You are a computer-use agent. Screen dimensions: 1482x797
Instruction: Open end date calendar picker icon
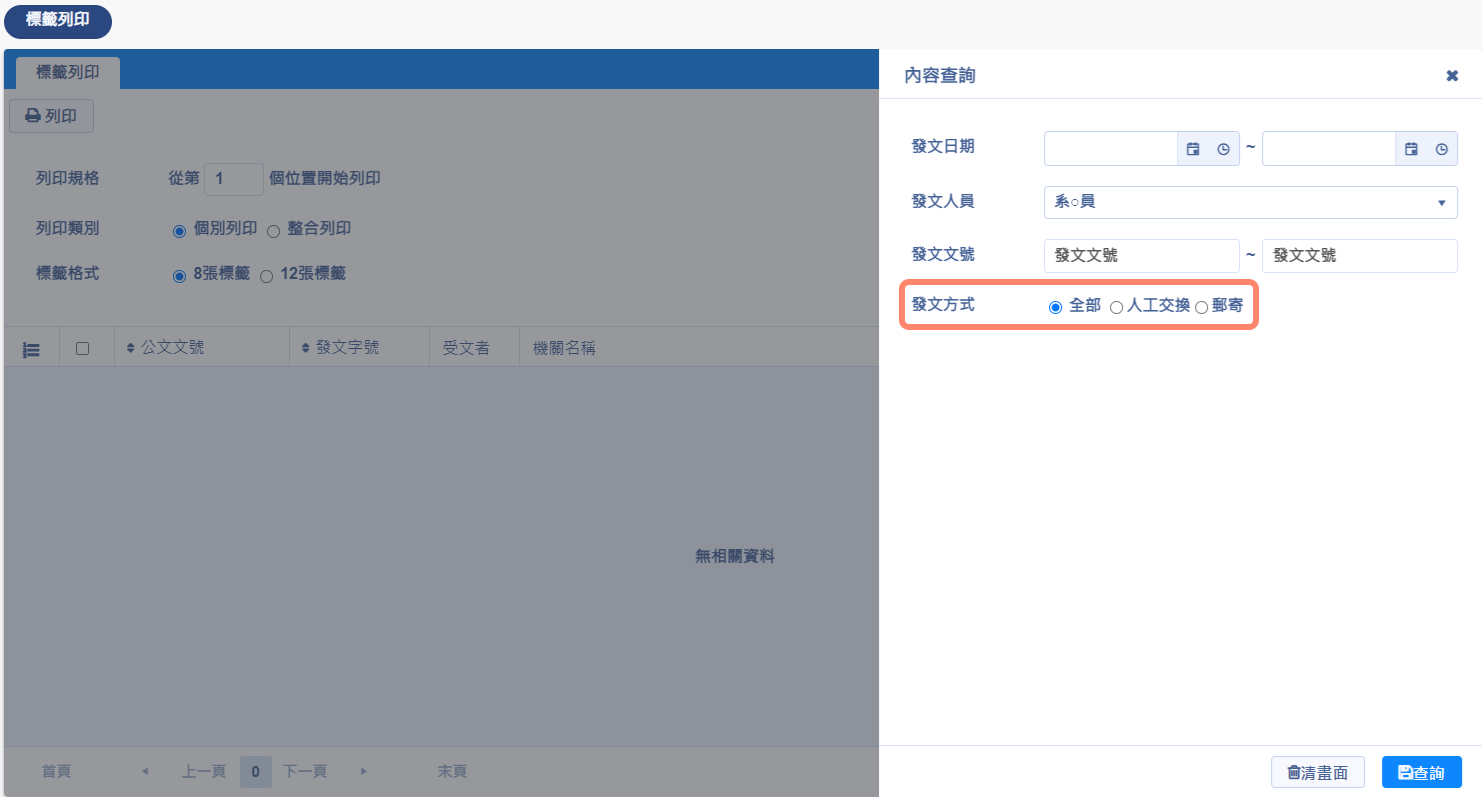(x=1411, y=149)
